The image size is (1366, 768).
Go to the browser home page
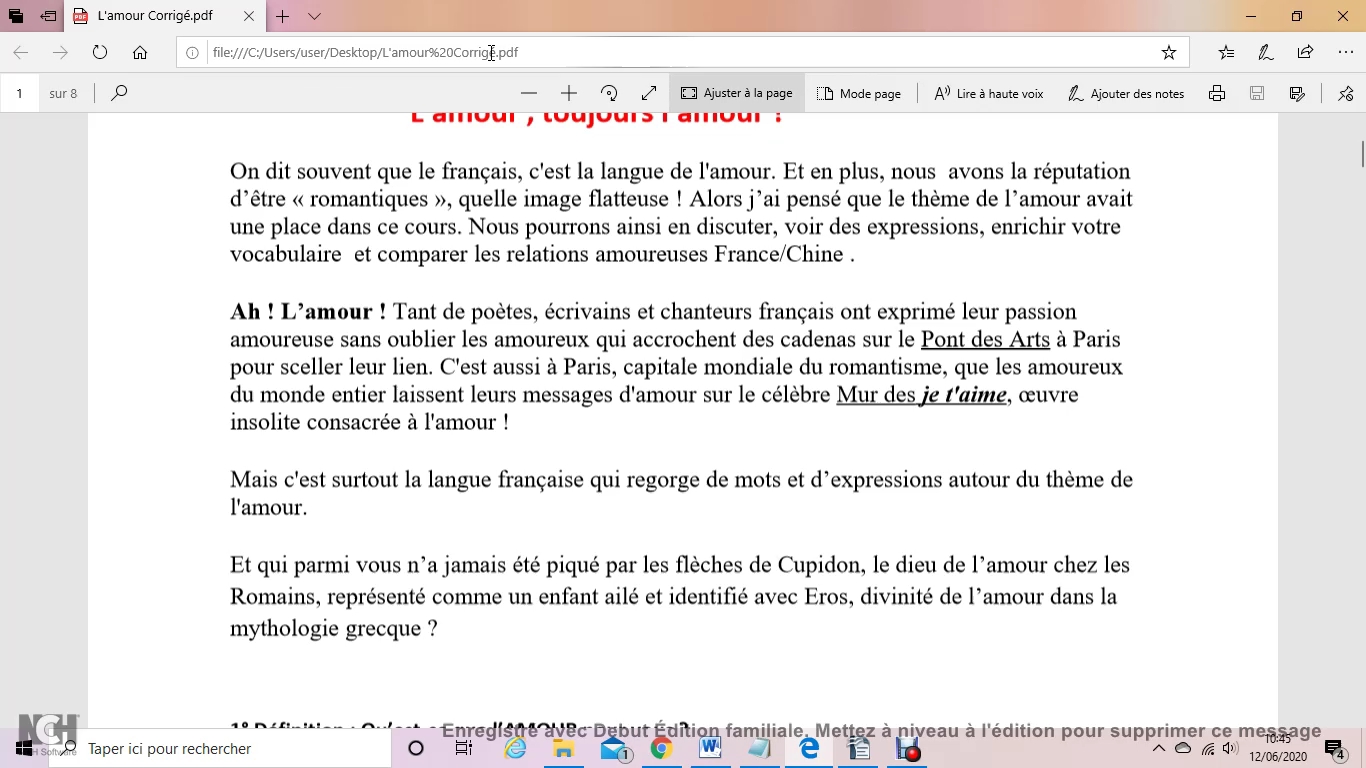(140, 52)
